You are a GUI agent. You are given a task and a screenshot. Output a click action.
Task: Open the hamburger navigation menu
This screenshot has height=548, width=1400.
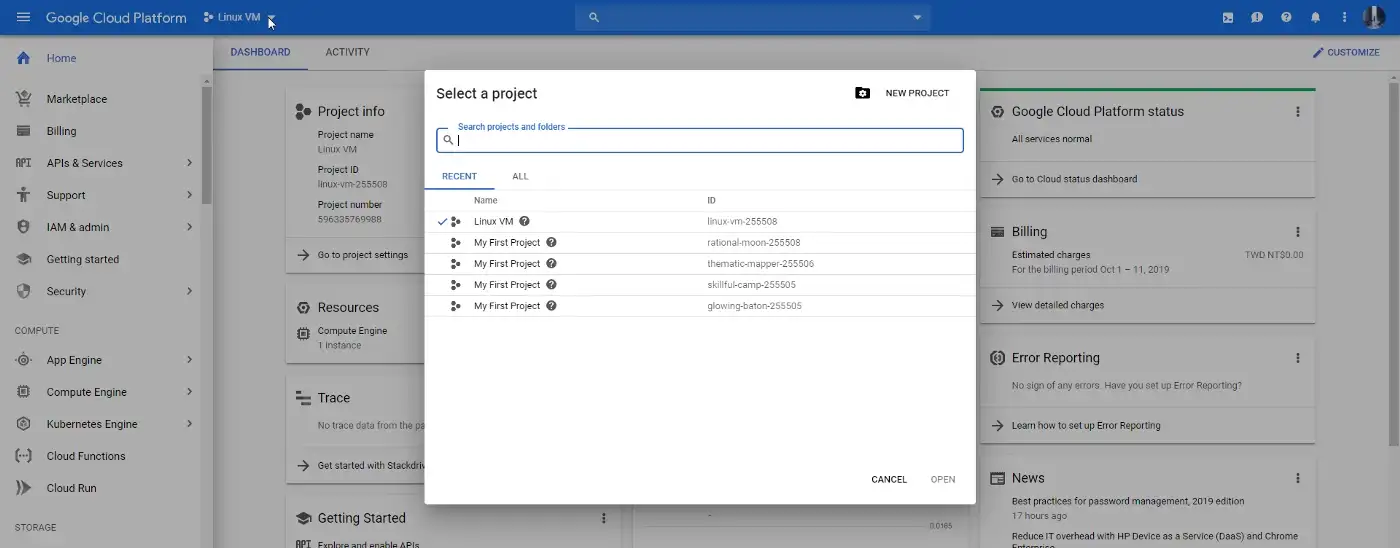tap(23, 18)
